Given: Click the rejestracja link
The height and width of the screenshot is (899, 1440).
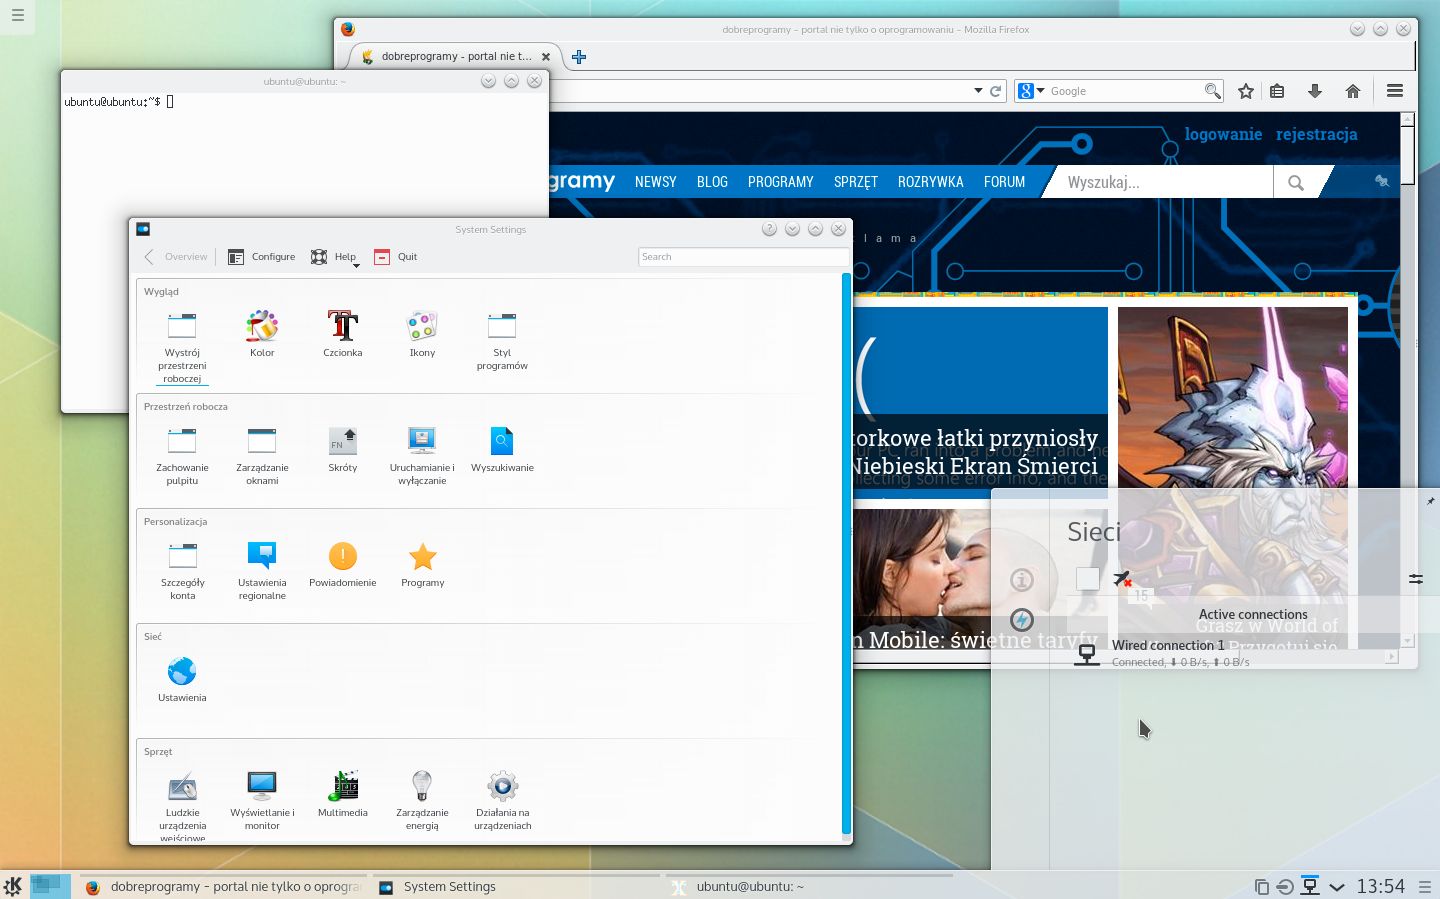Looking at the screenshot, I should click(1317, 134).
